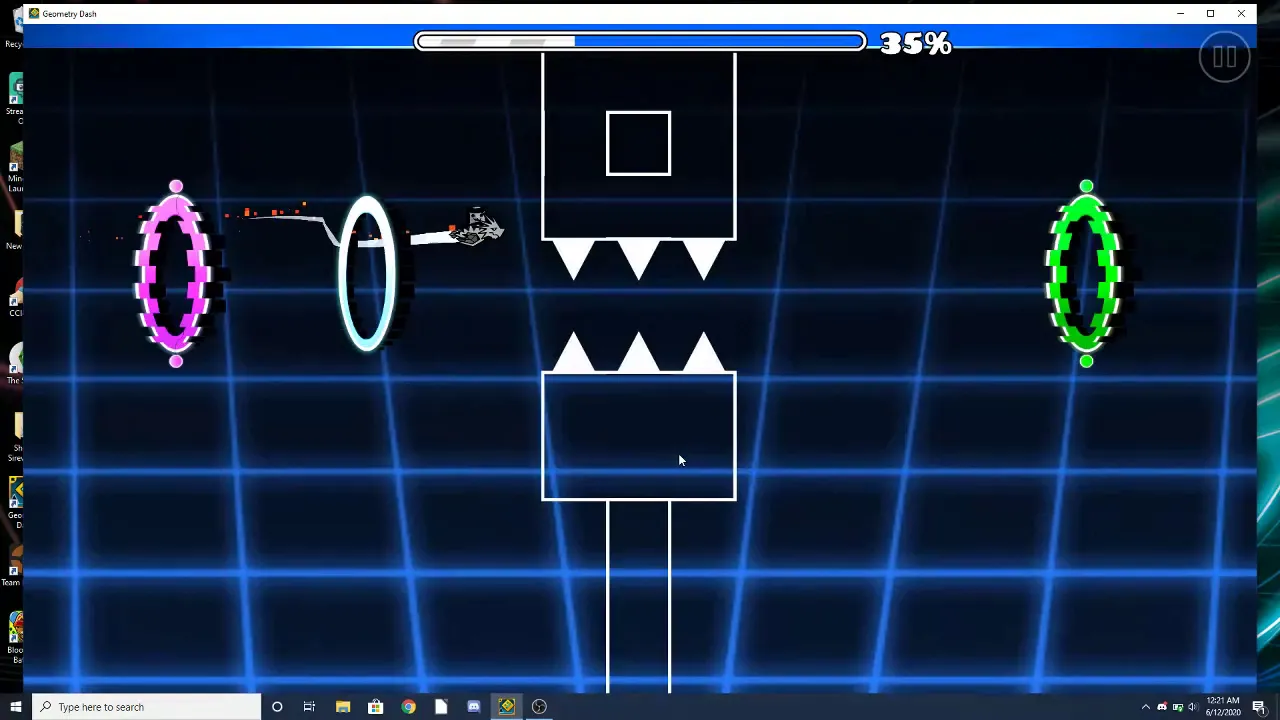Image resolution: width=1280 pixels, height=720 pixels.
Task: Open the Windows Start menu
Action: coord(15,707)
